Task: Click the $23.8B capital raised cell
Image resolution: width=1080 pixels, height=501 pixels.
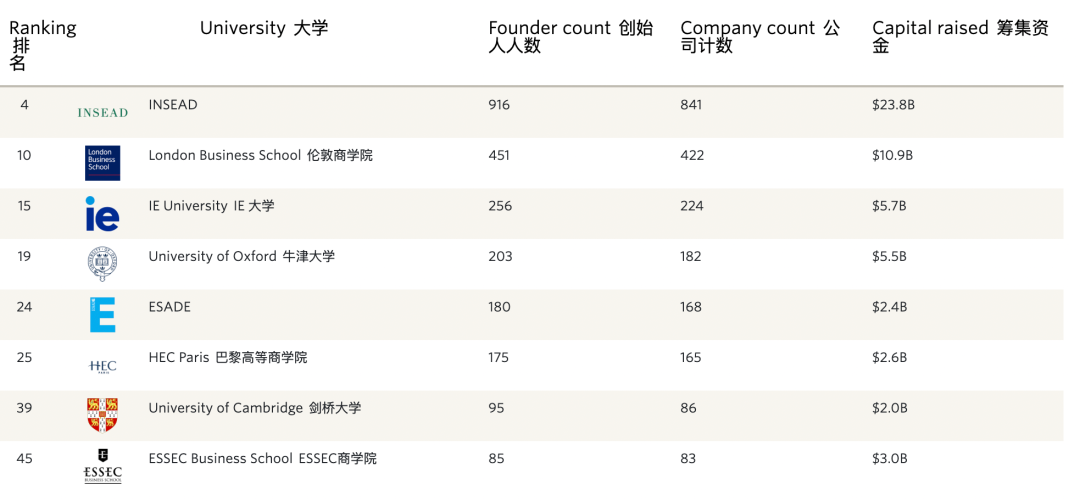Action: pyautogui.click(x=893, y=105)
